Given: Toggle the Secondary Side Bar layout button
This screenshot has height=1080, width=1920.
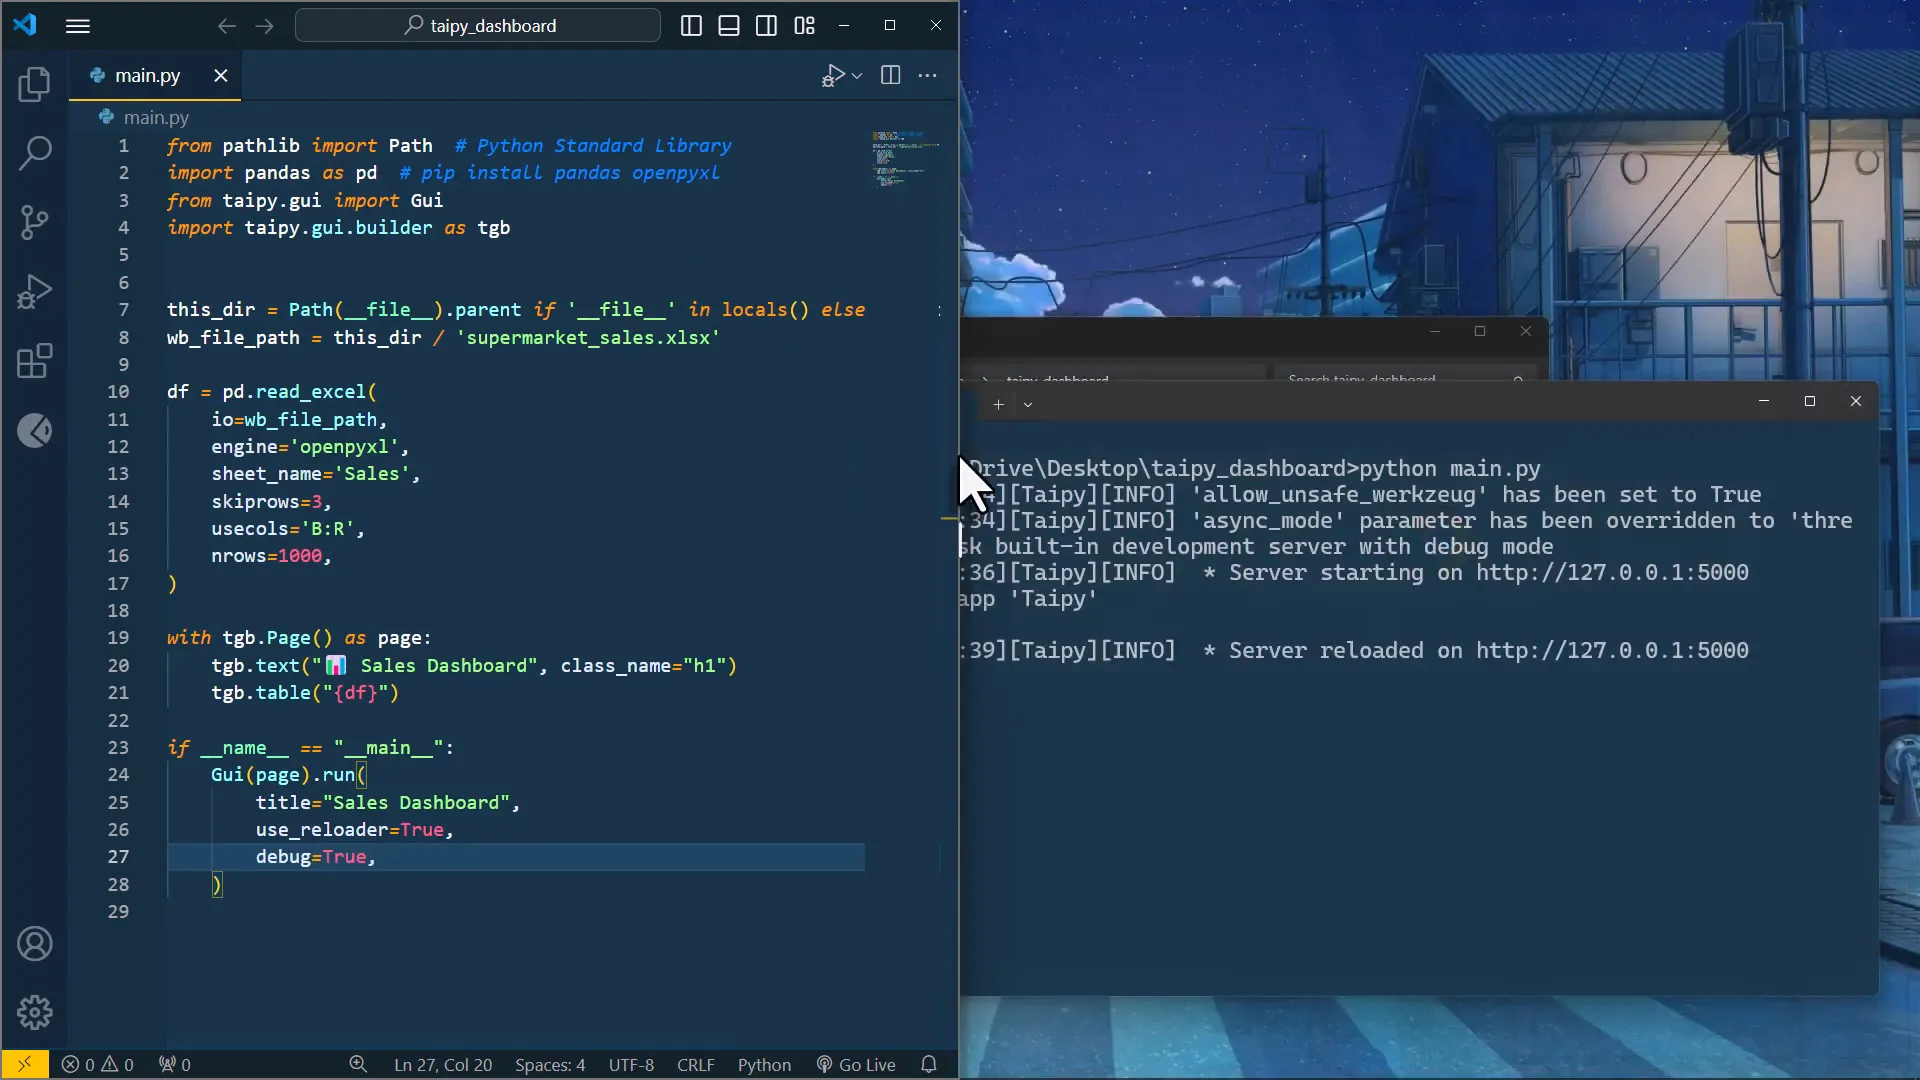Looking at the screenshot, I should point(767,26).
